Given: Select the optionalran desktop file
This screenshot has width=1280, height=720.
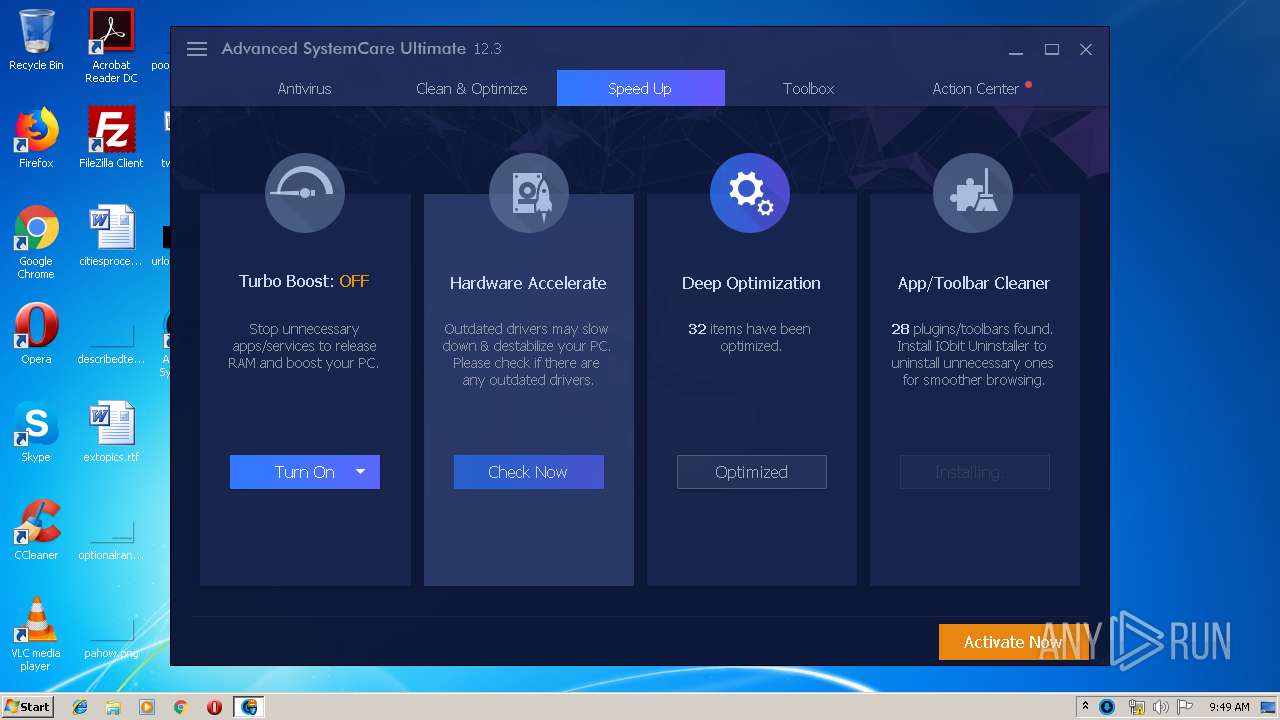Looking at the screenshot, I should [x=111, y=539].
